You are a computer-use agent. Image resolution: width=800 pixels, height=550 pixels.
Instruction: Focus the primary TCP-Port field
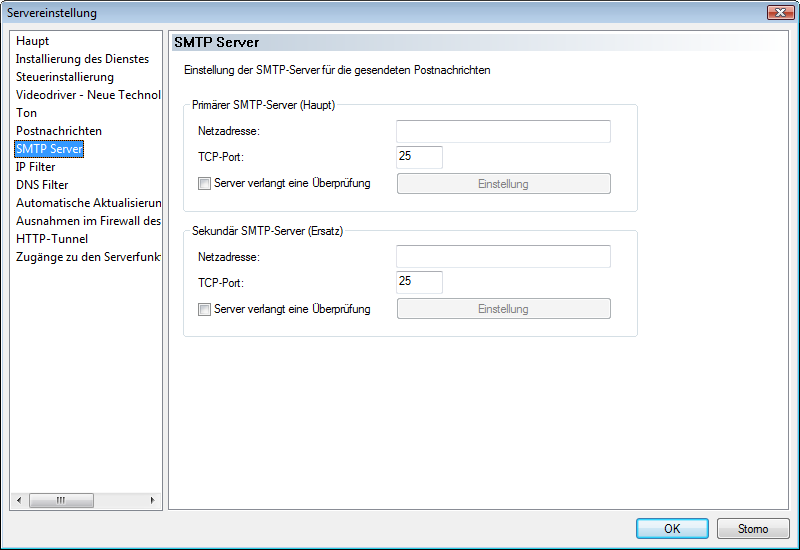[x=419, y=157]
